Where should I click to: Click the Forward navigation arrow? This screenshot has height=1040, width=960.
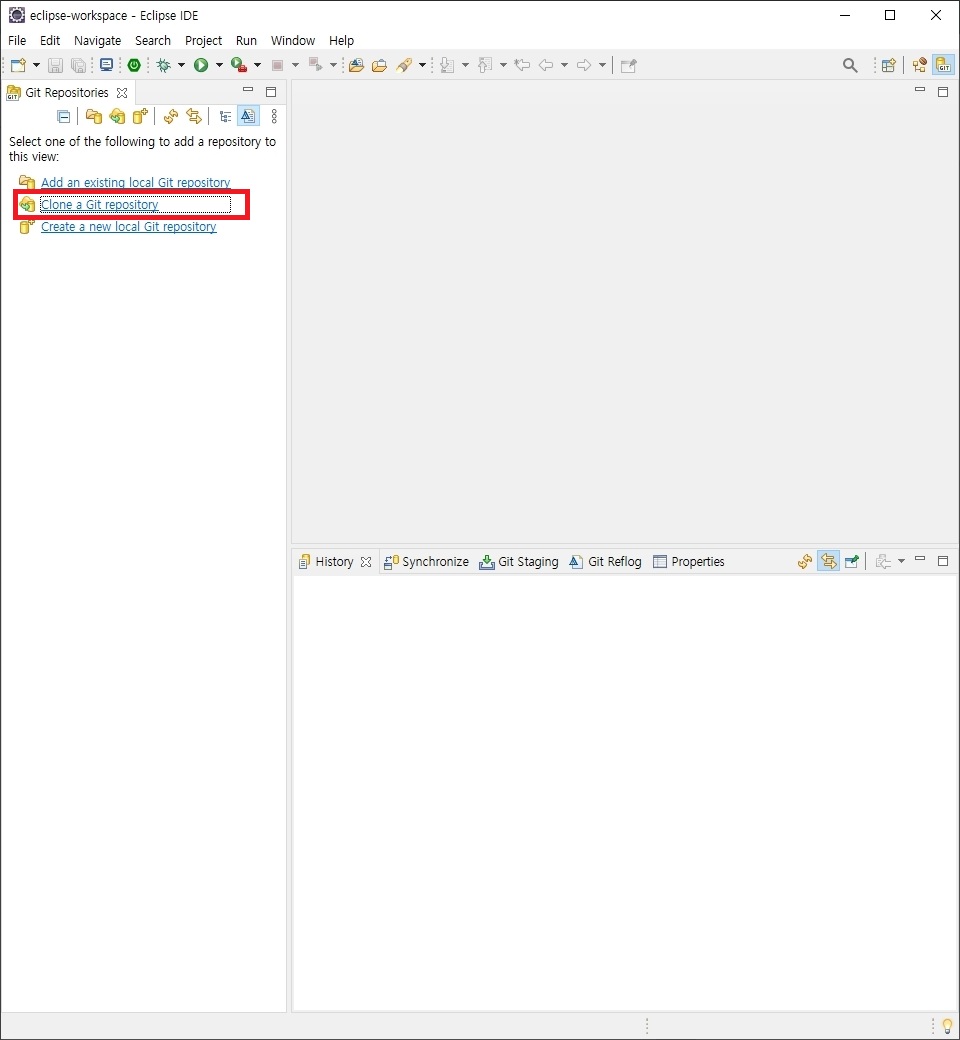click(x=584, y=65)
